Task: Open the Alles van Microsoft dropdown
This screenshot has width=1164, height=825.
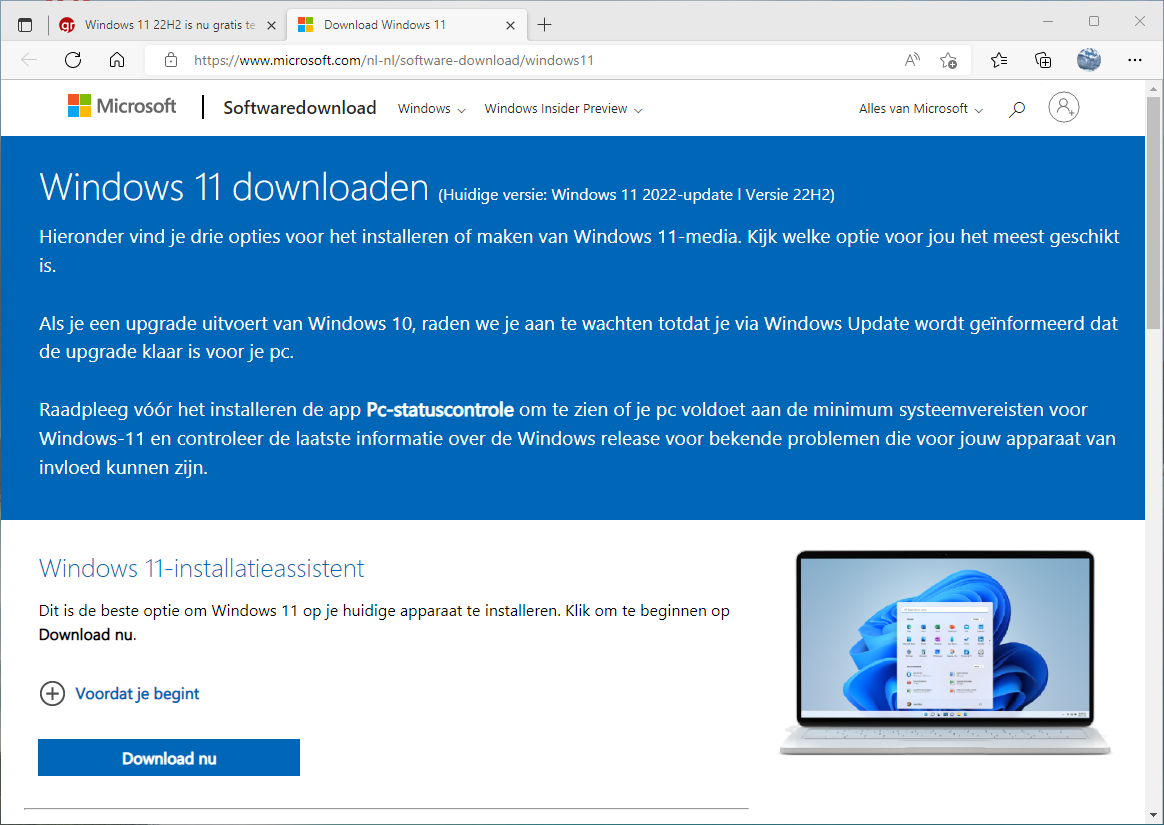Action: (x=920, y=109)
